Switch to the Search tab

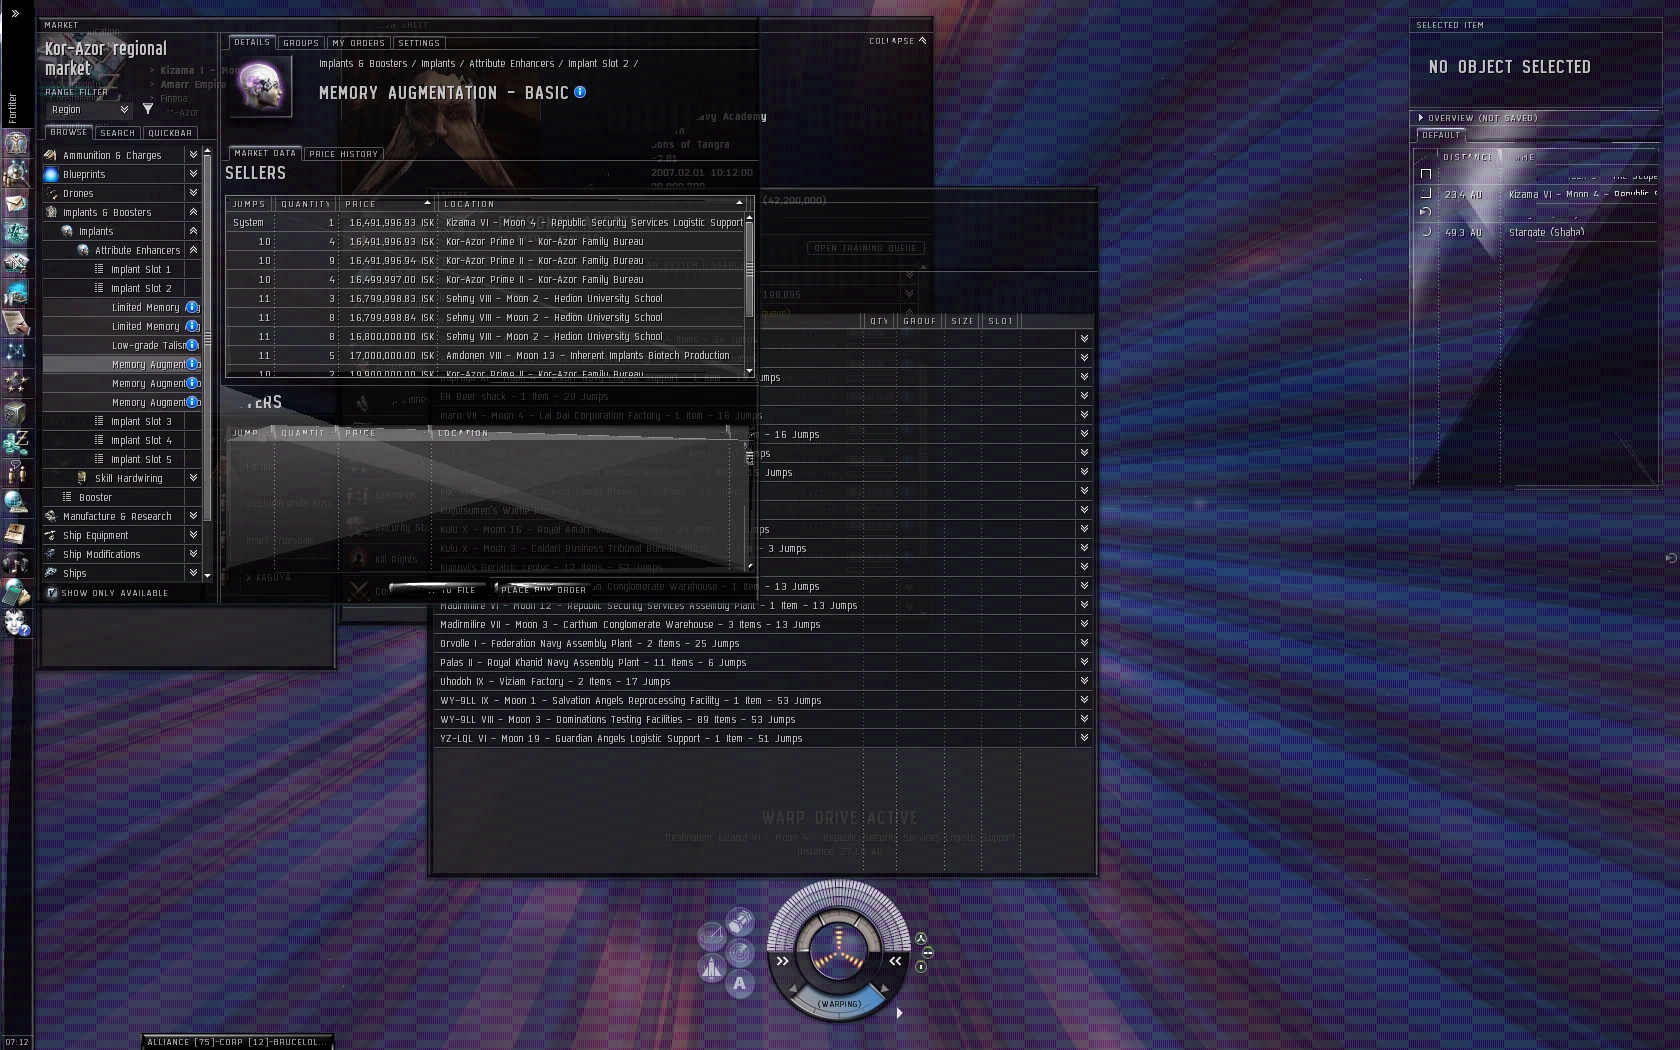(118, 133)
